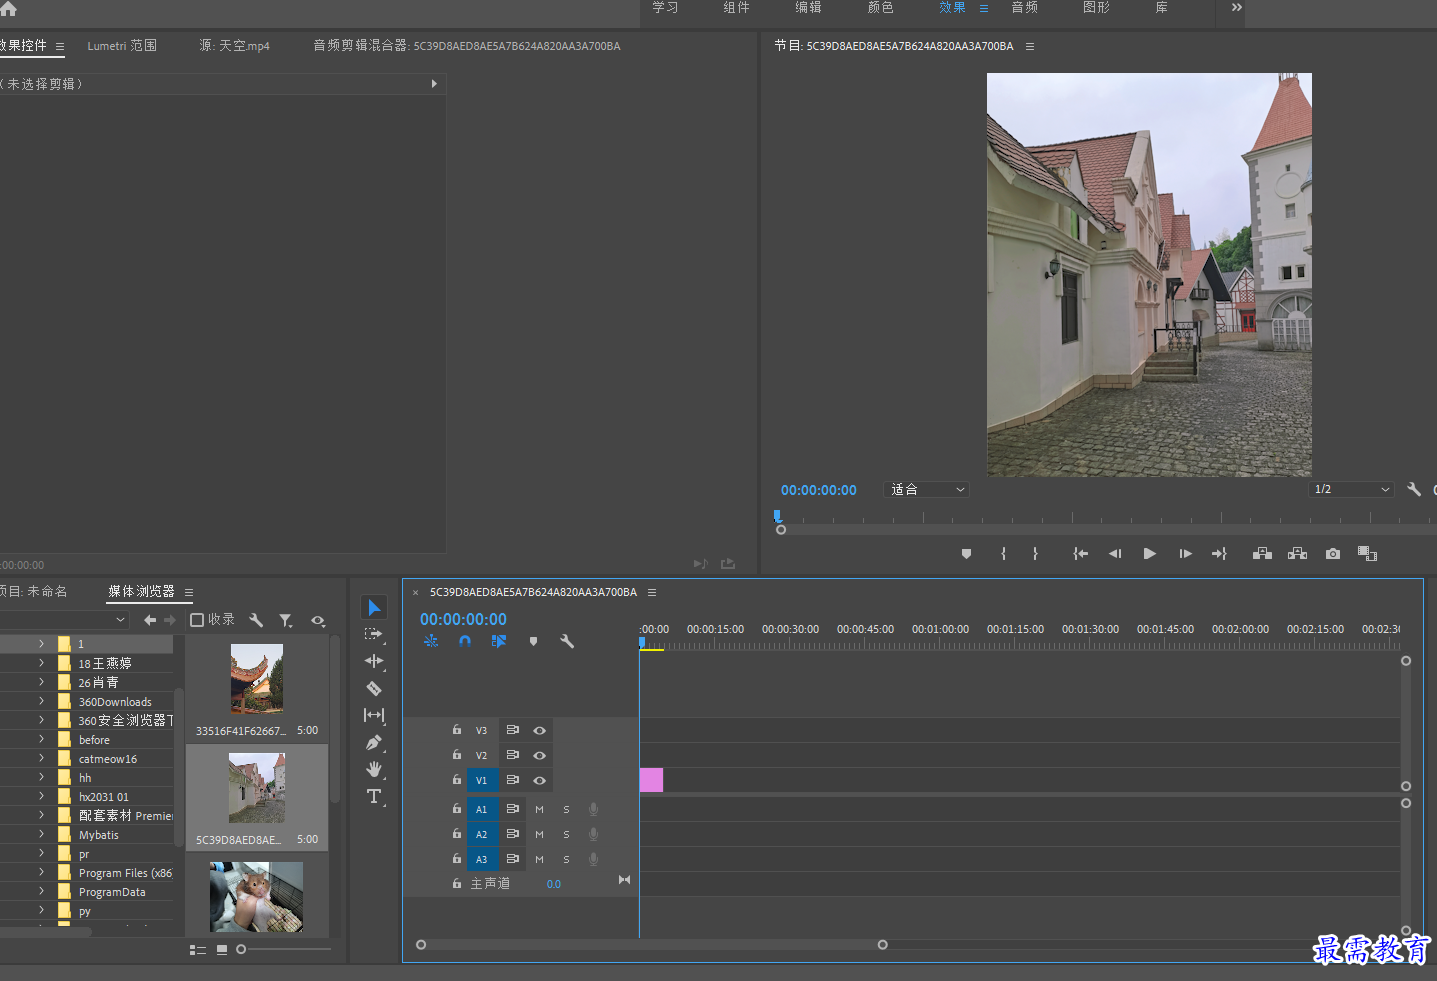This screenshot has width=1437, height=981.
Task: Go to Out point
Action: click(1219, 554)
